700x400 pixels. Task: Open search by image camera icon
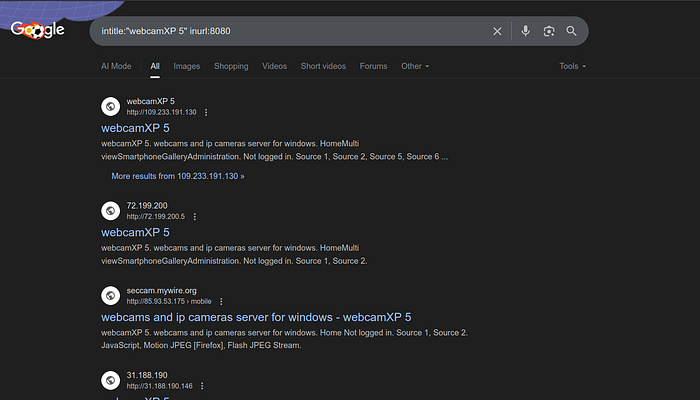(x=549, y=31)
